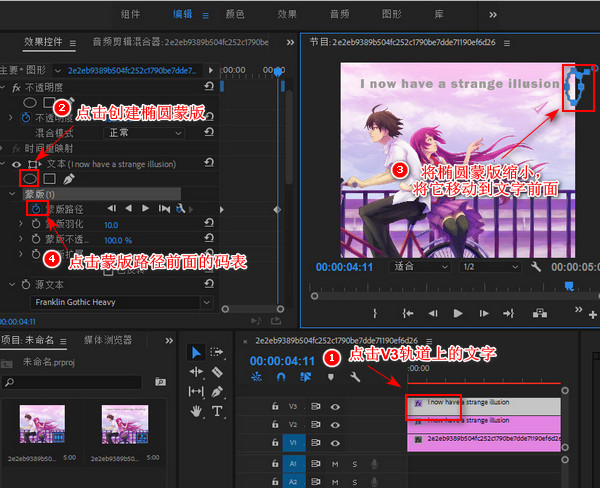Toggle timeline snap magnet icon
This screenshot has width=600, height=488.
click(x=281, y=377)
